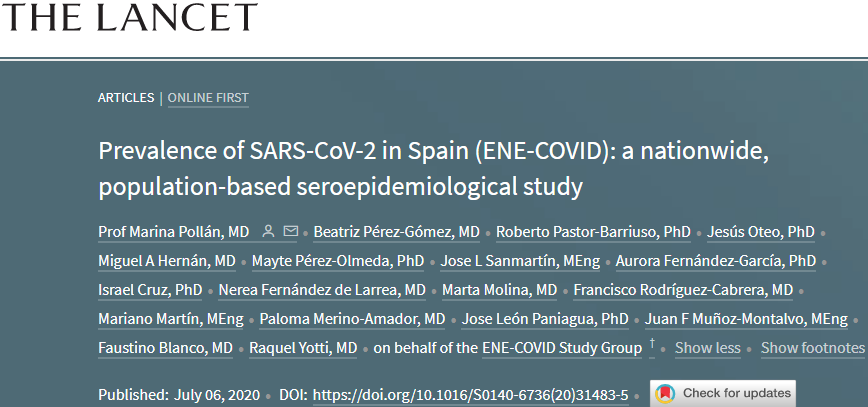Image resolution: width=868 pixels, height=407 pixels.
Task: Click the email envelope icon beside Marina Pollán
Action: coord(291,231)
